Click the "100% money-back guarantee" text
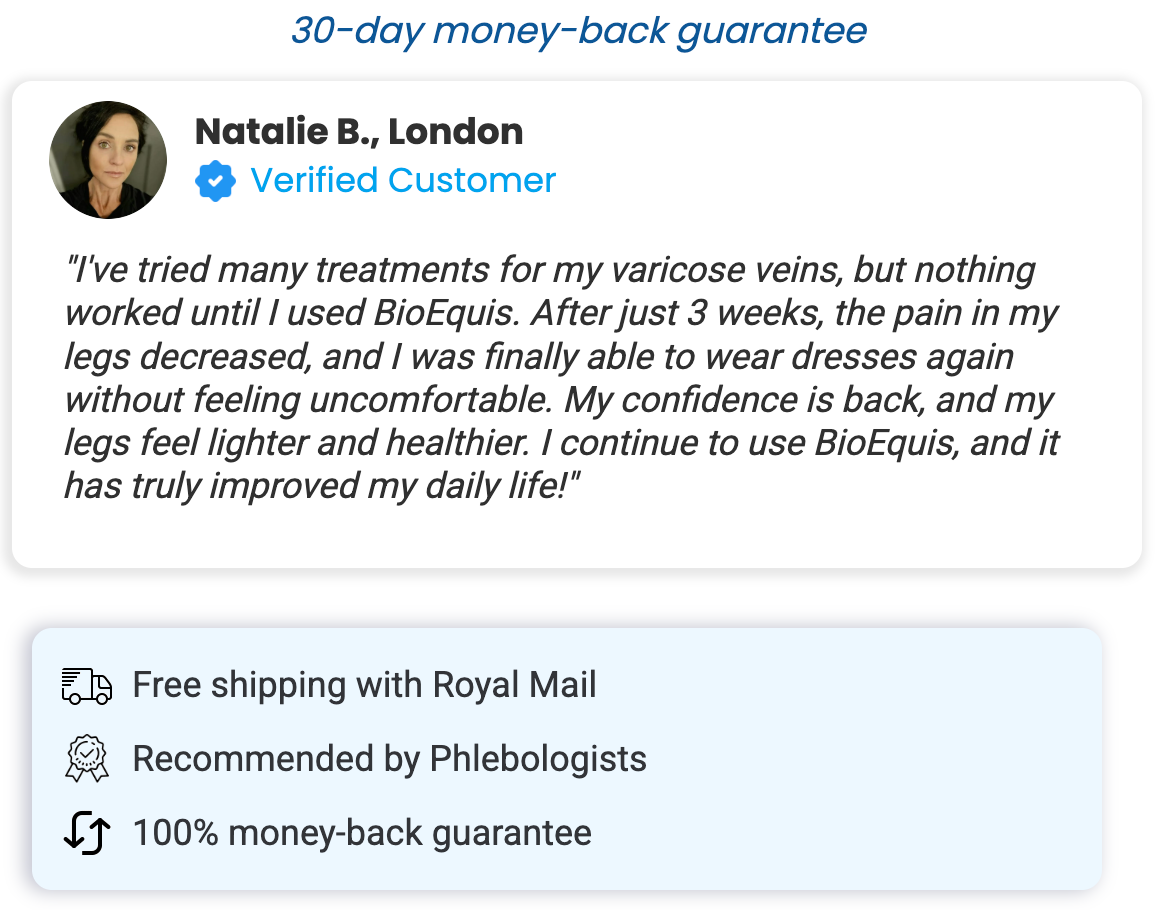 362,833
